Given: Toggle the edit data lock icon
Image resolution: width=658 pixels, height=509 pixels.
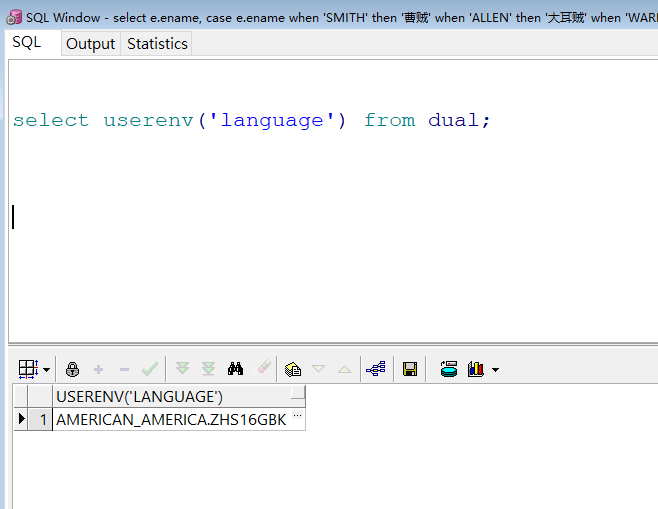Looking at the screenshot, I should [x=72, y=369].
